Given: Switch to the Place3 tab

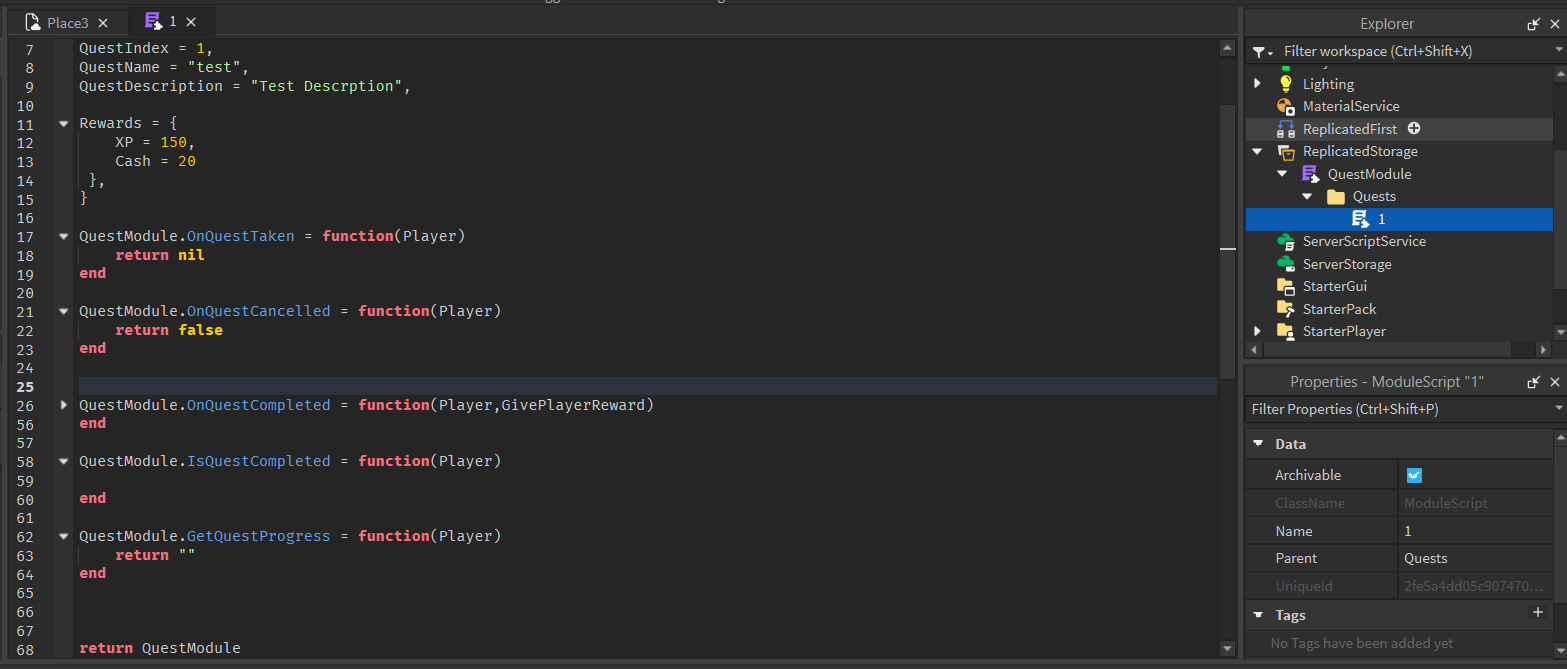Looking at the screenshot, I should coord(67,22).
